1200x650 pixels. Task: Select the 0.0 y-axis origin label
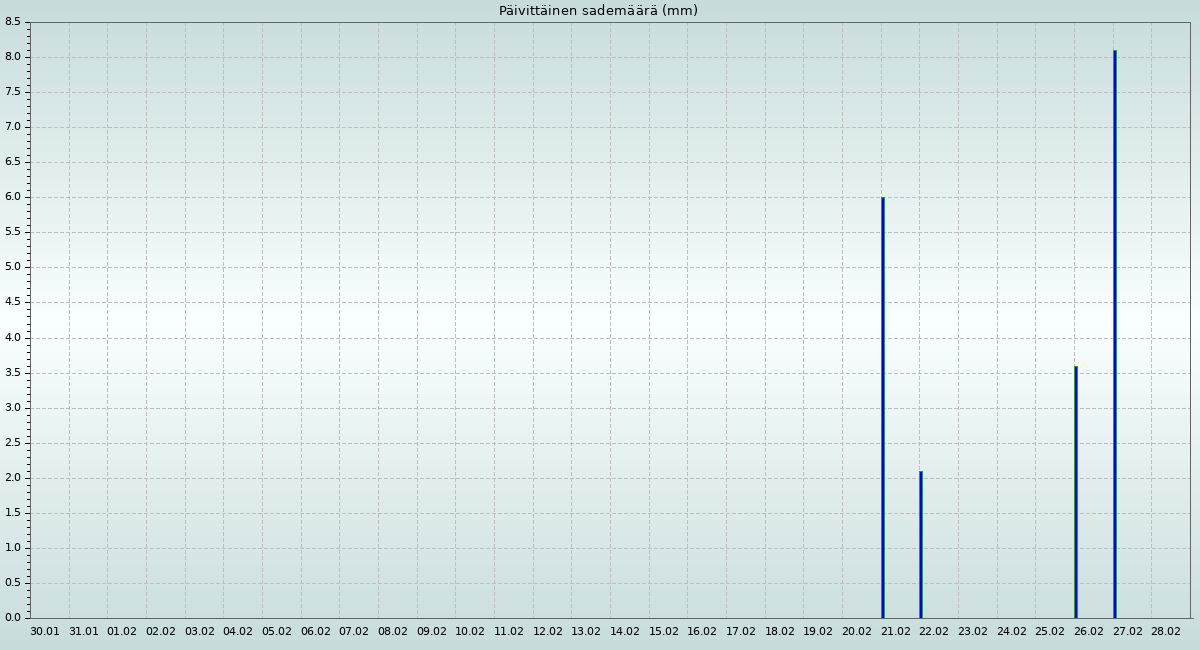(x=13, y=618)
